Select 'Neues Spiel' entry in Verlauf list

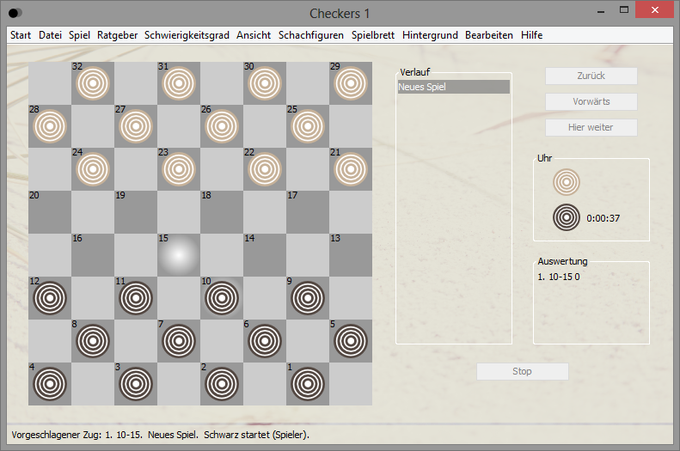(454, 87)
